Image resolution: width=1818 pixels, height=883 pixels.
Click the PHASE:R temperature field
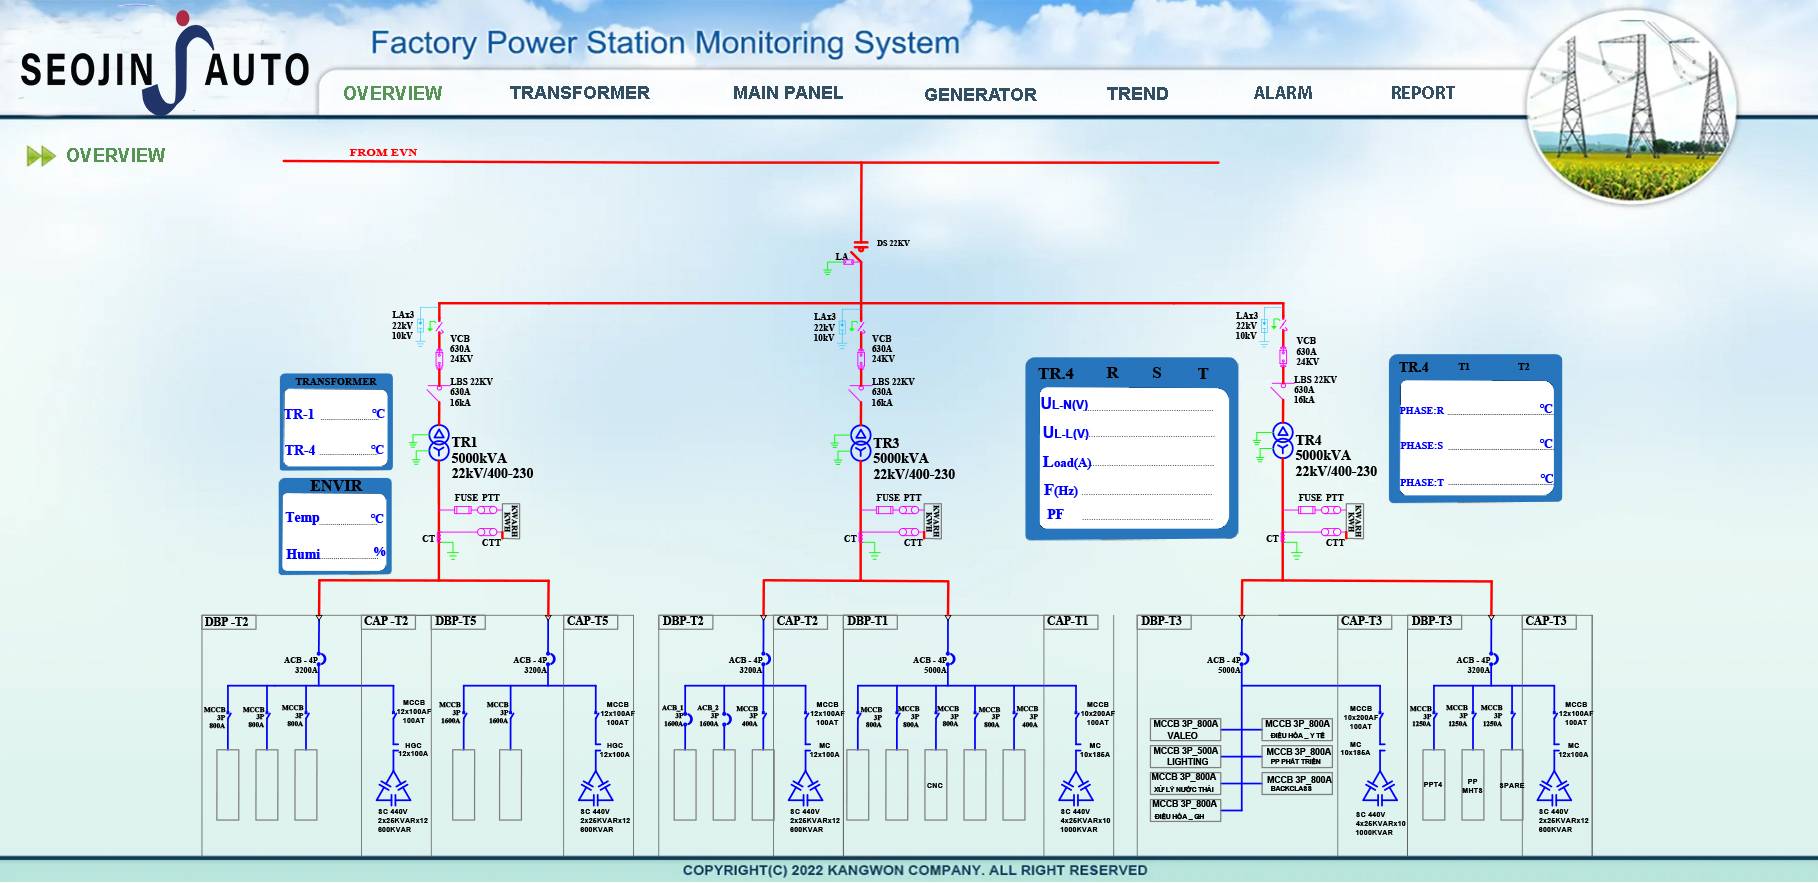[1493, 408]
